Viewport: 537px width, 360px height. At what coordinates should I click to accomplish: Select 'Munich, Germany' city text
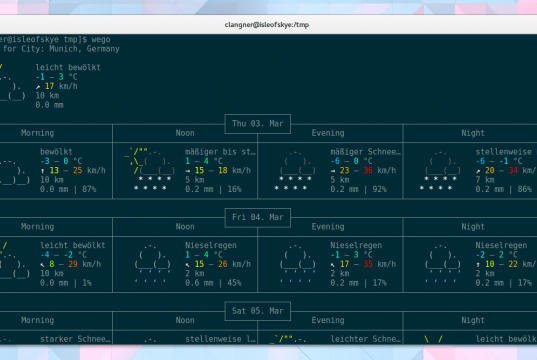click(x=84, y=49)
